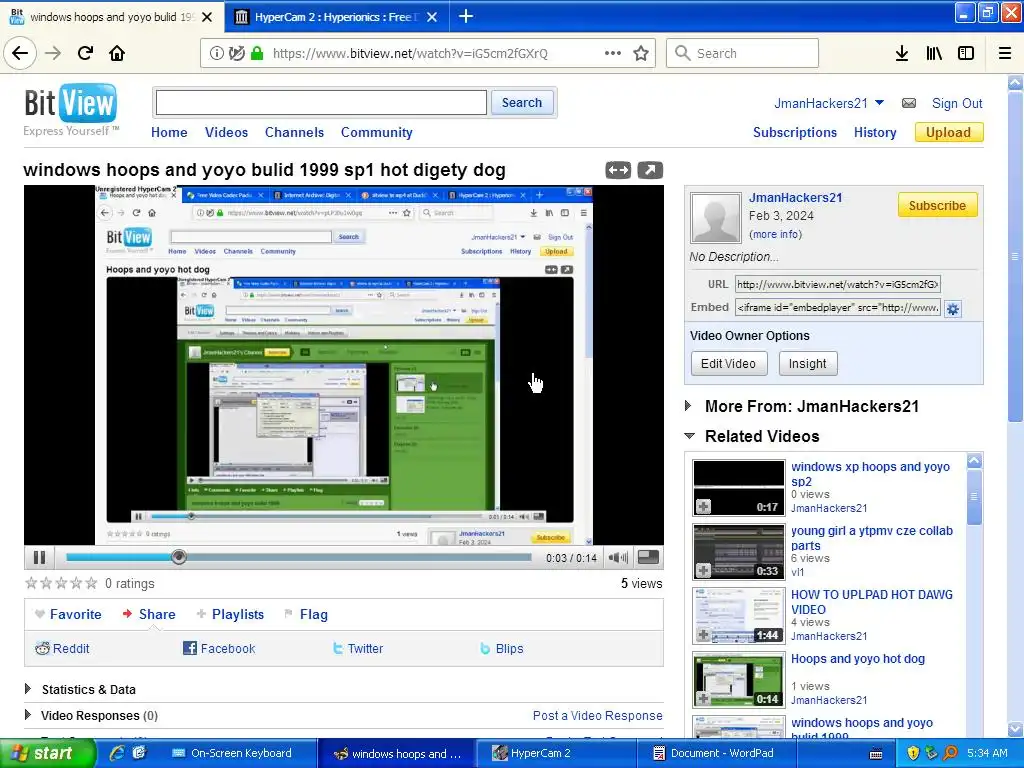Expand More From: JmanHackers21 section
Image resolution: width=1024 pixels, height=768 pixels.
tap(688, 406)
